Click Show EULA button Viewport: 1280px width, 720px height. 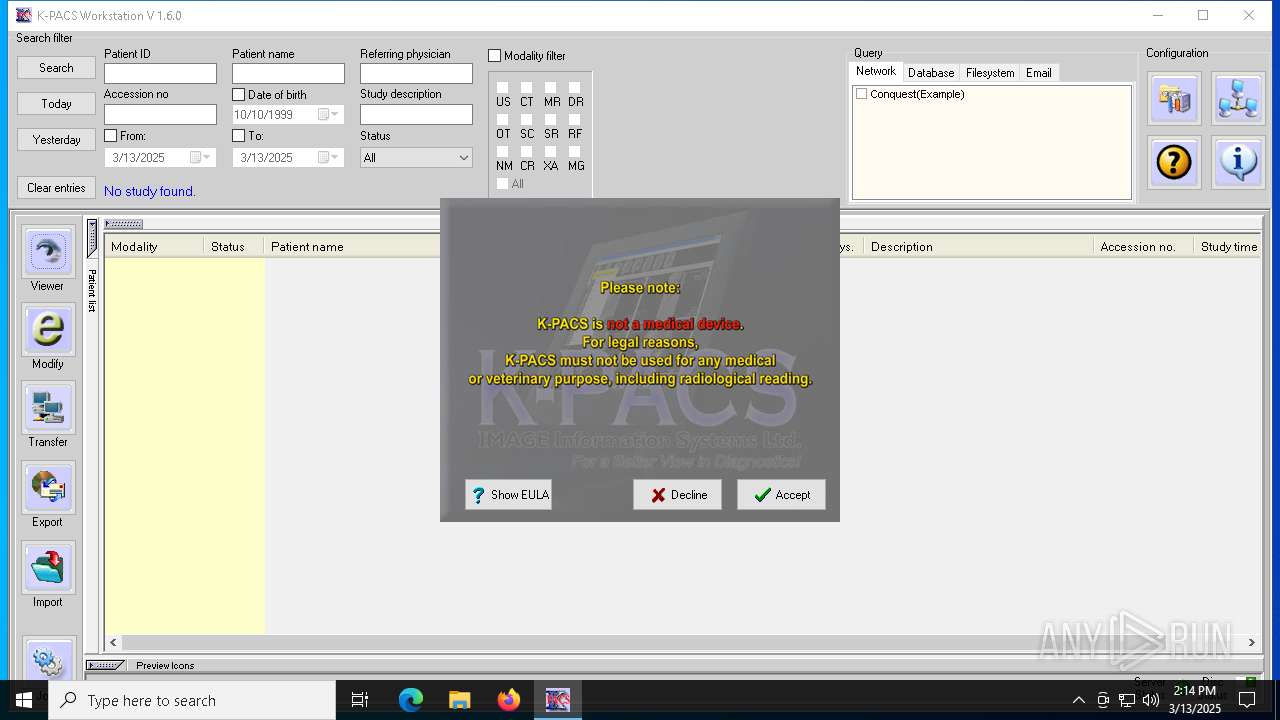click(508, 495)
